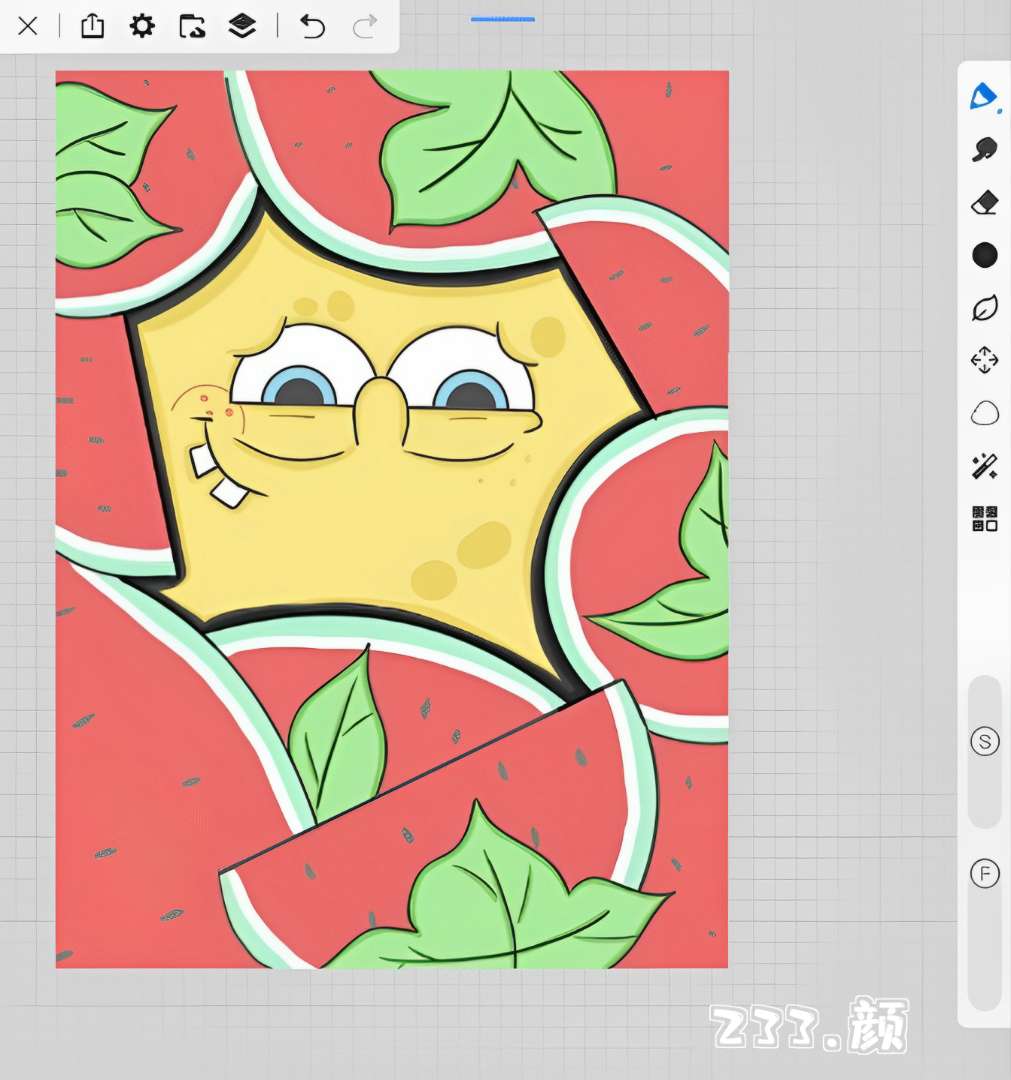Click the blue handle bar at top

click(x=503, y=19)
